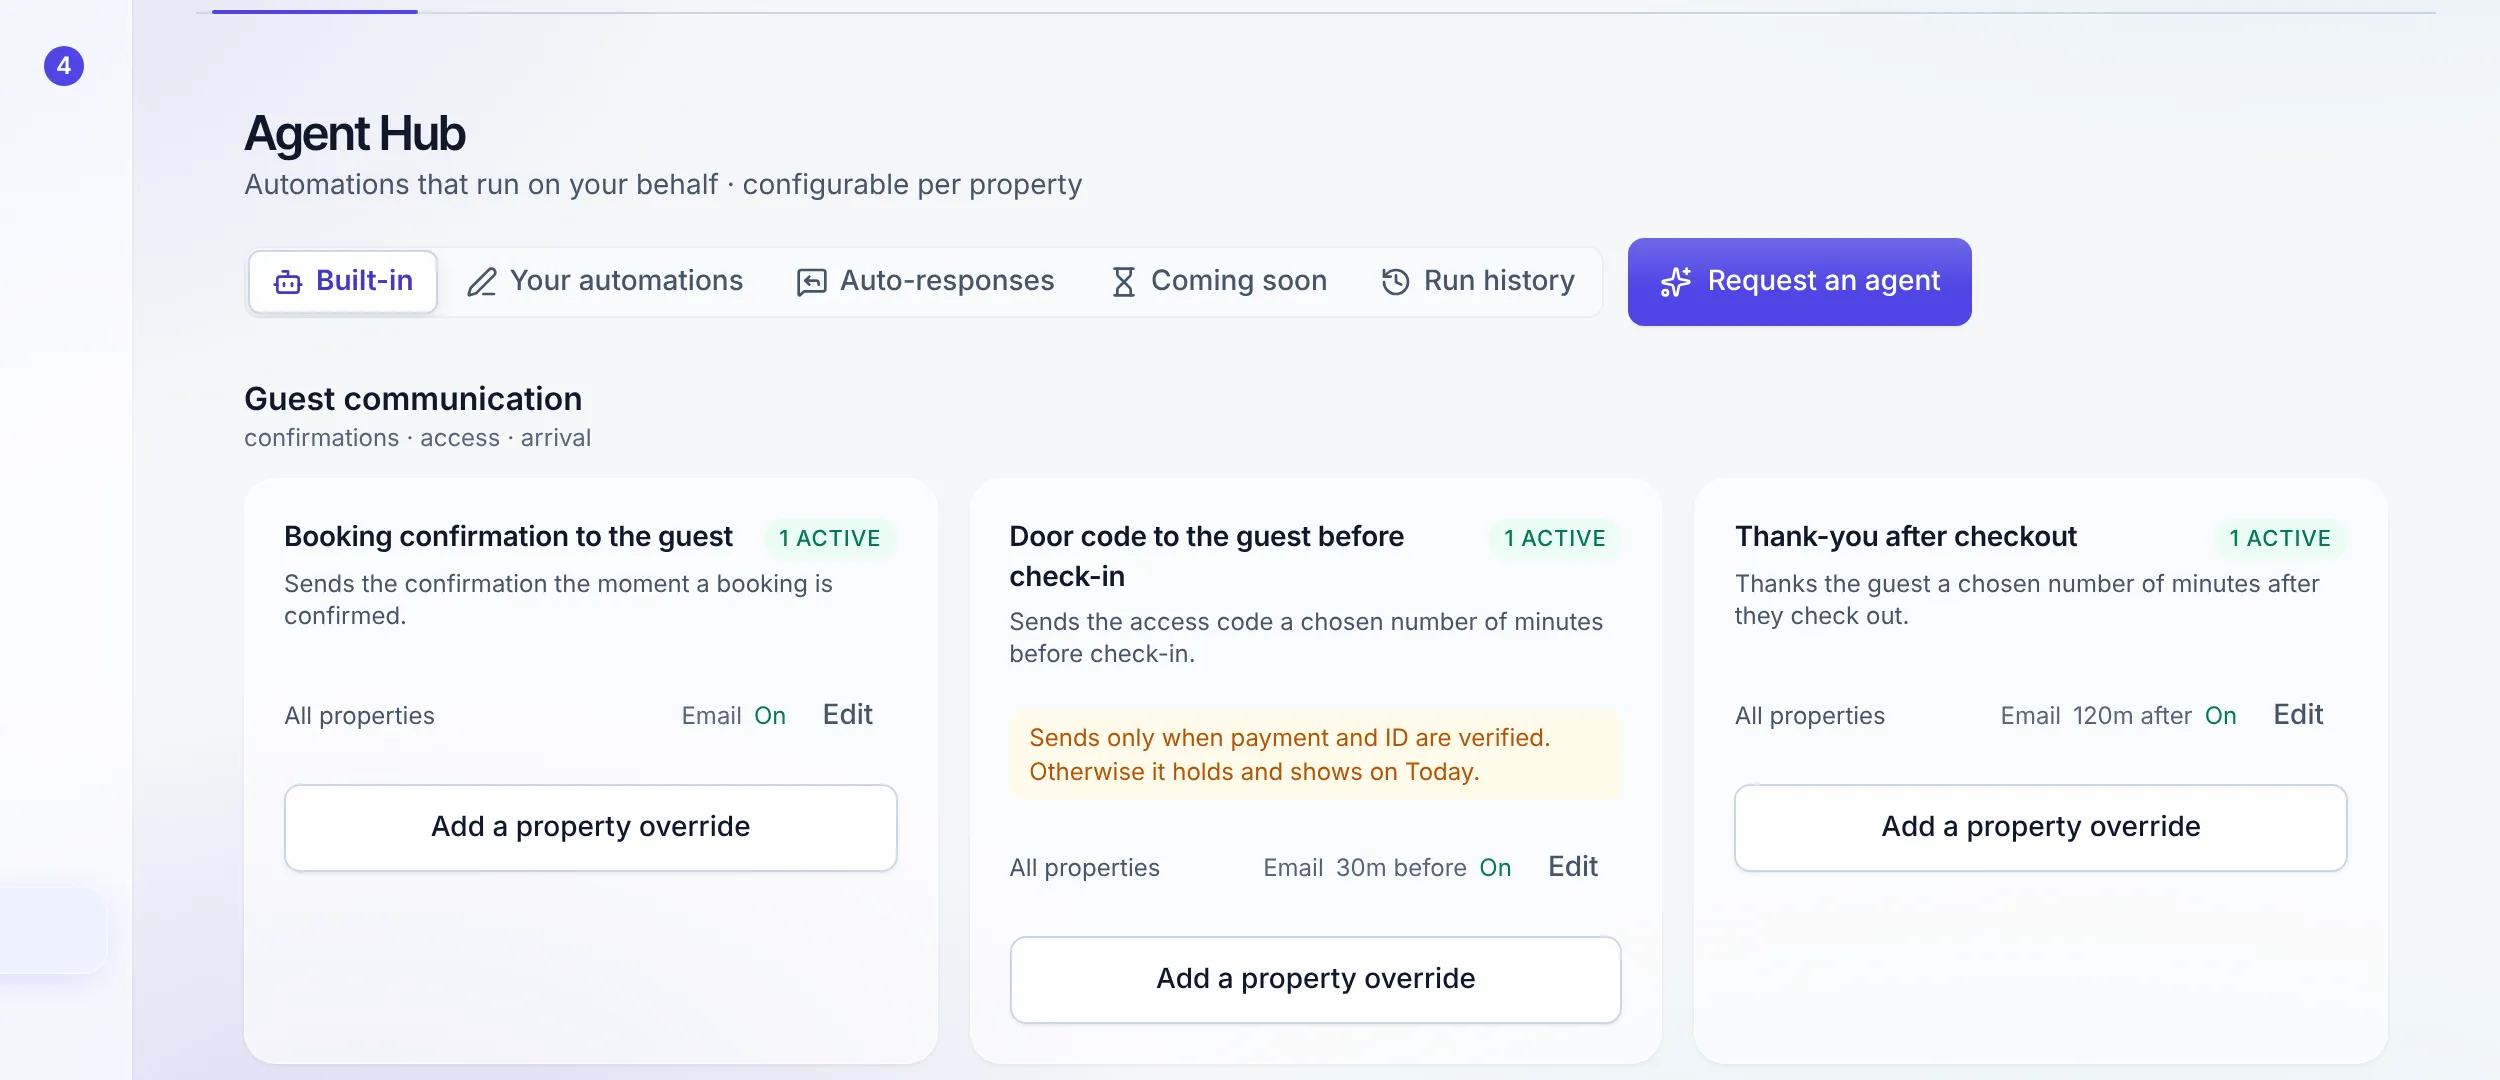Toggle the On status for Booking confirmation
The width and height of the screenshot is (2500, 1080).
pos(769,716)
